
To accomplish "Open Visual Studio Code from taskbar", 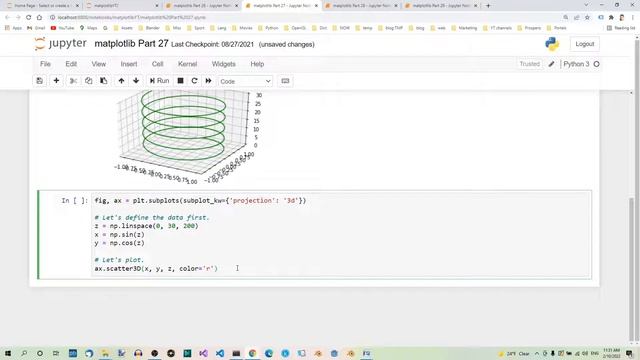I will [x=220, y=353].
